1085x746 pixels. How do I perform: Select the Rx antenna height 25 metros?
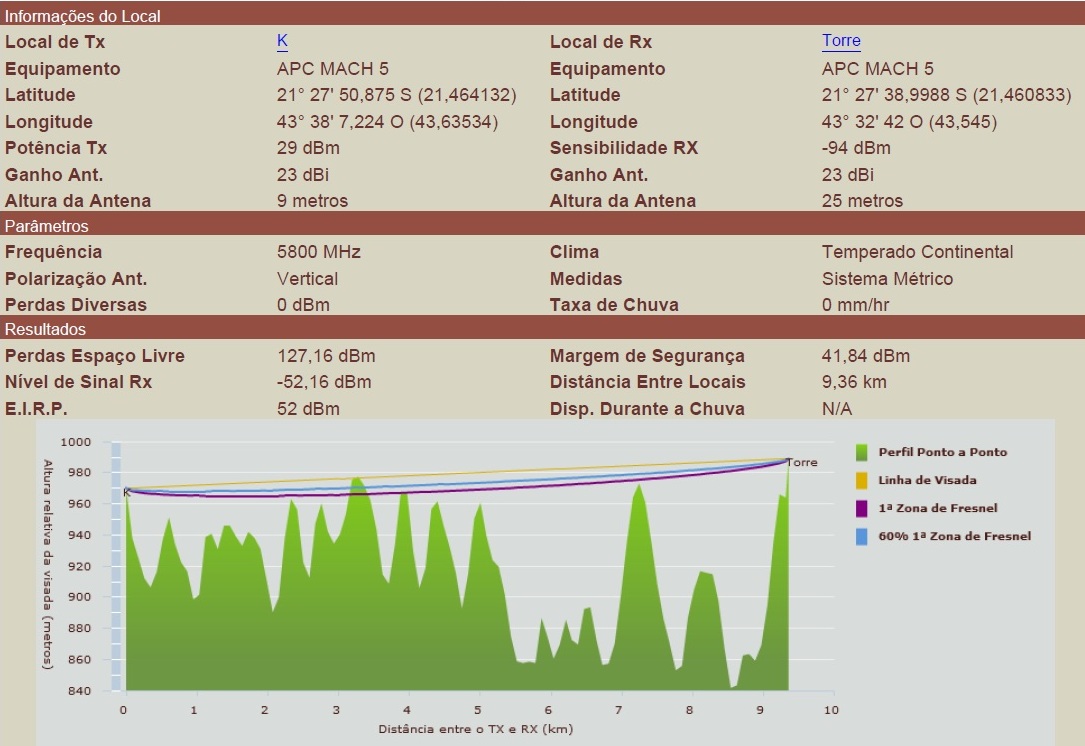[x=862, y=201]
